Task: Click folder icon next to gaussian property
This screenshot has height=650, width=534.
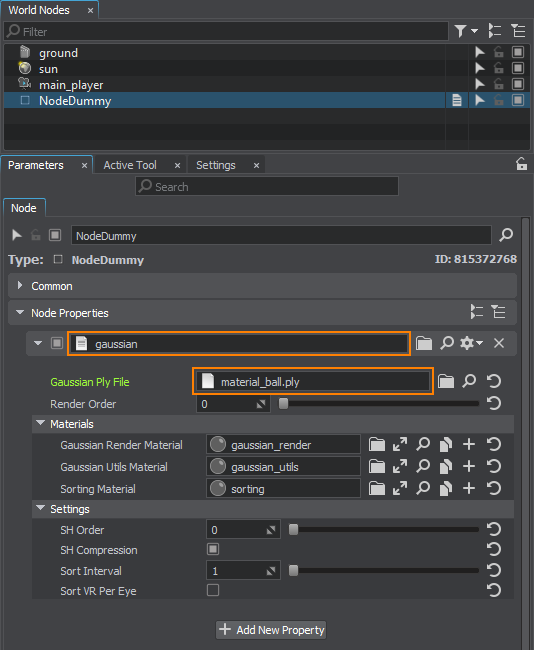Action: click(x=424, y=343)
